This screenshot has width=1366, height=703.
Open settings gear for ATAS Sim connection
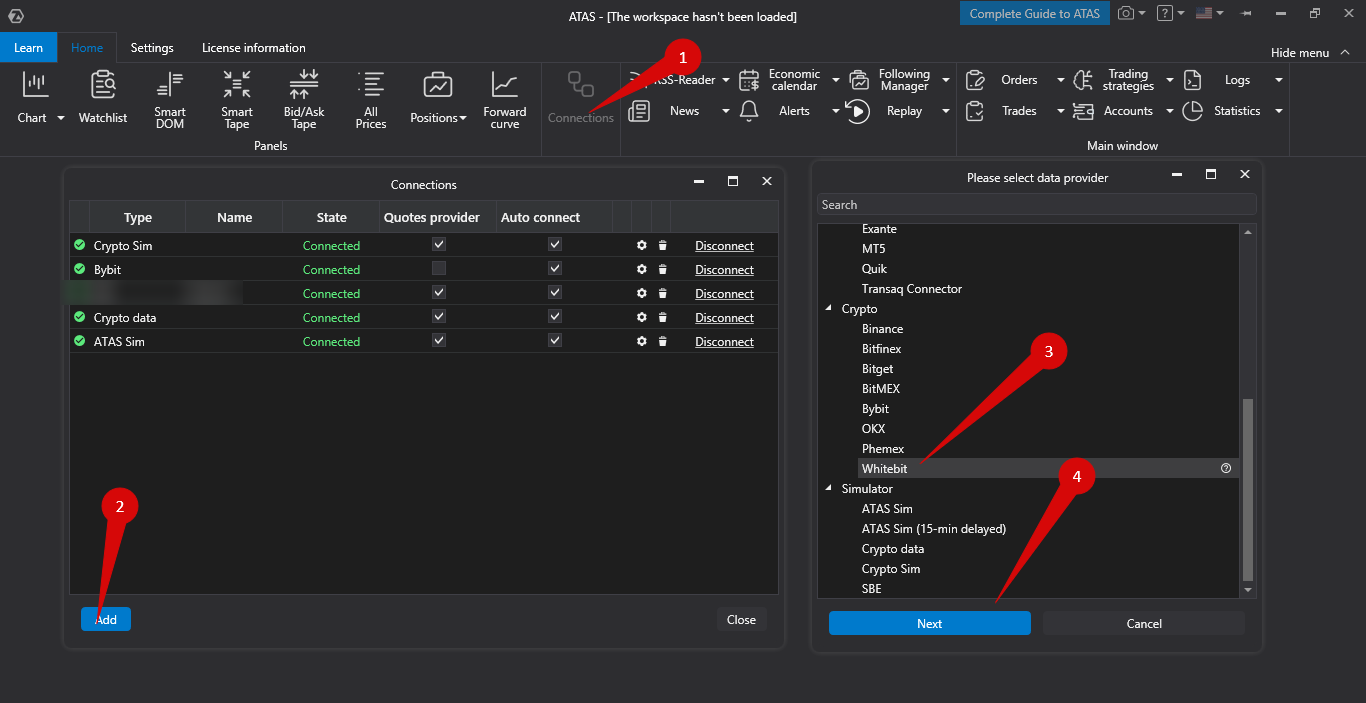[642, 341]
